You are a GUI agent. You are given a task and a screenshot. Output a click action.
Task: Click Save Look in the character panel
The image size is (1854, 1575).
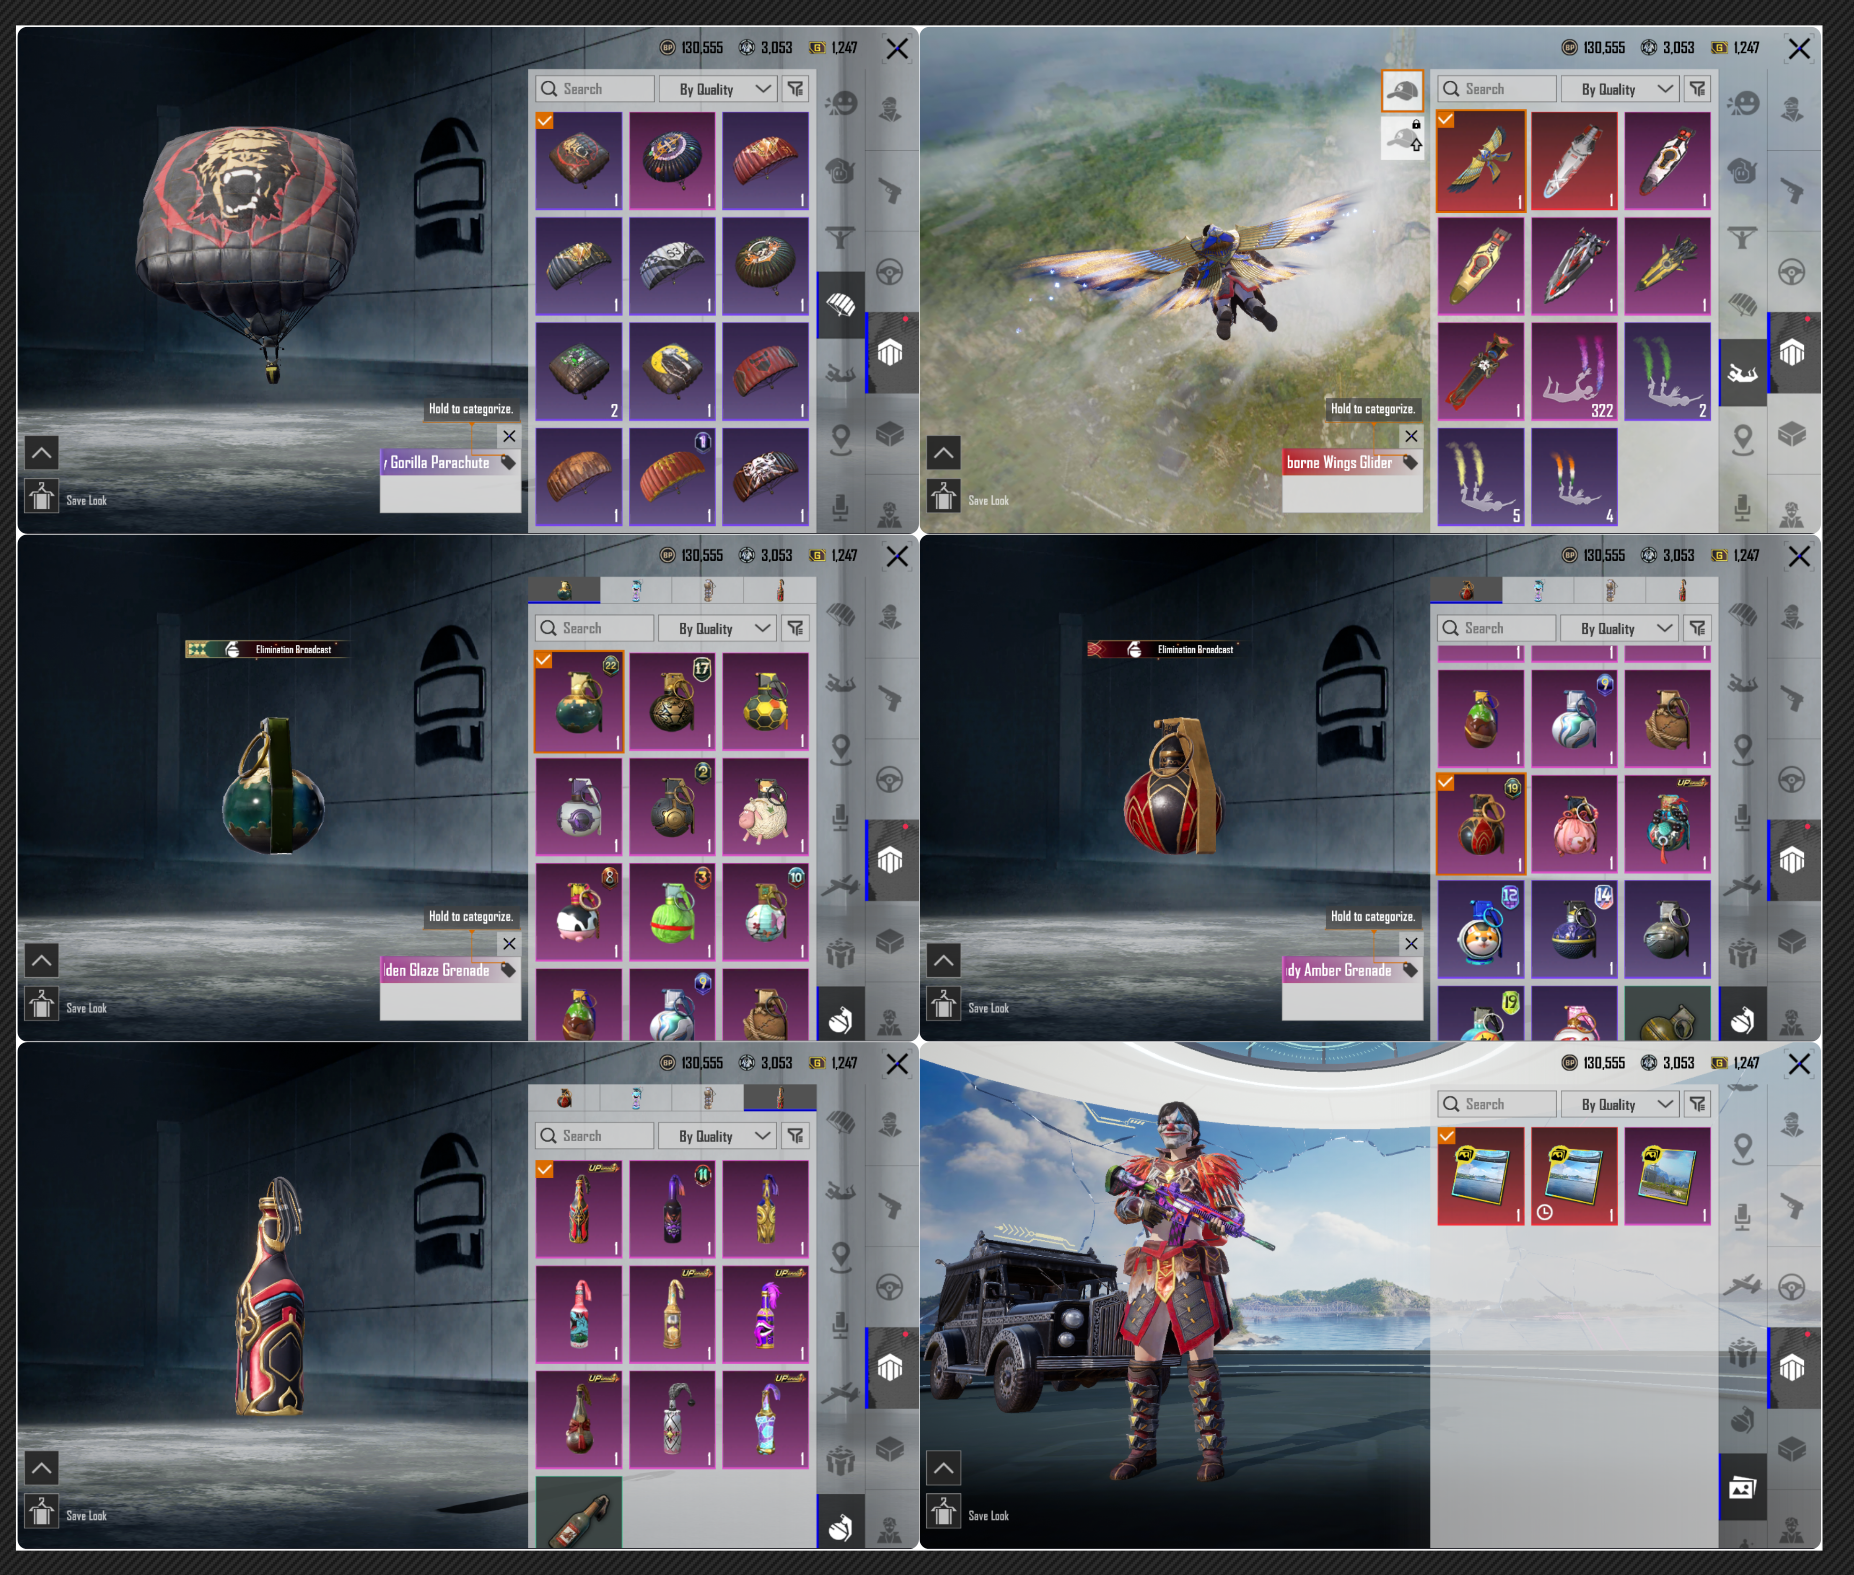click(988, 1516)
